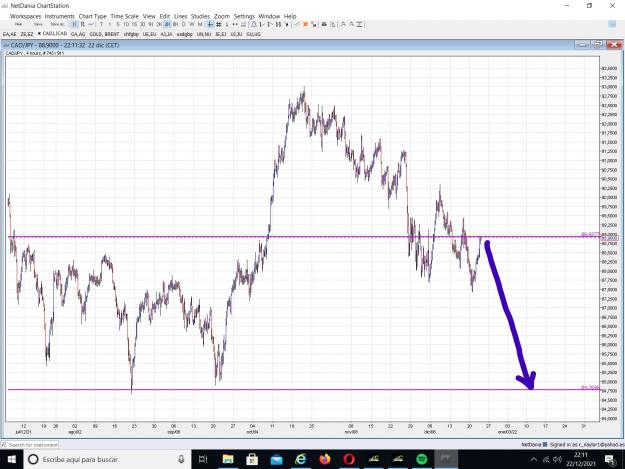
Task: Click the alert bell icon in toolbar
Action: click(254, 24)
